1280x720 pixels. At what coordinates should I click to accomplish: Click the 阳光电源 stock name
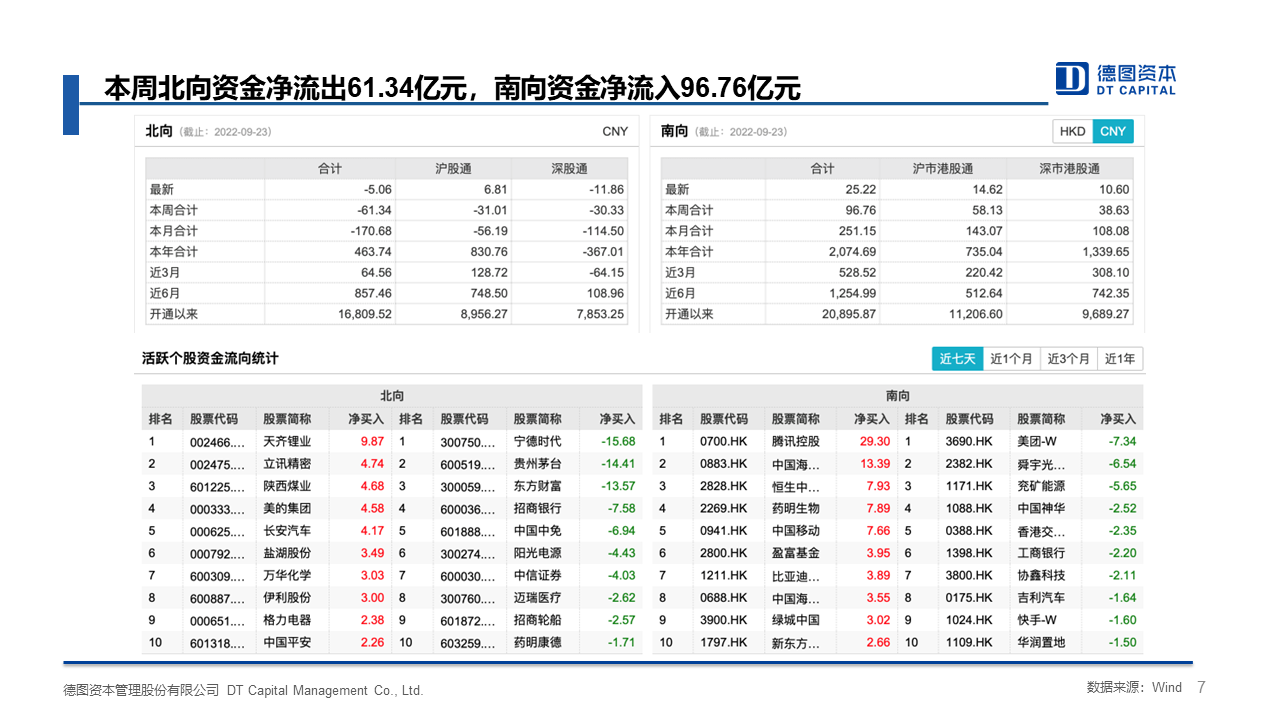coord(538,553)
